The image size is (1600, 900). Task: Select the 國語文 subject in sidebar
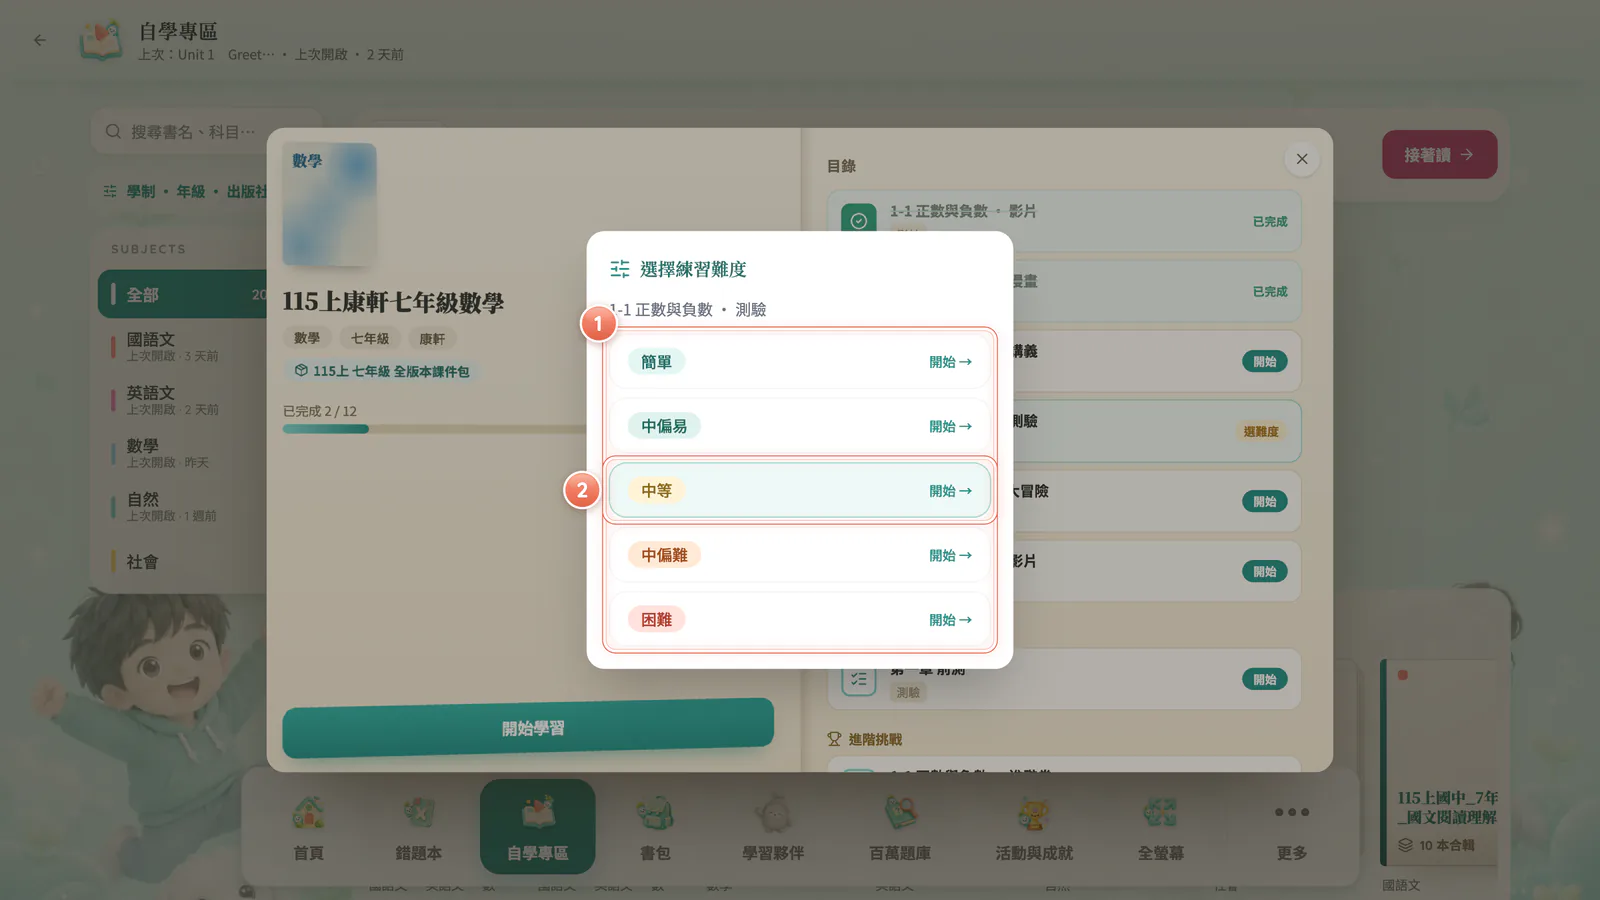(x=182, y=346)
